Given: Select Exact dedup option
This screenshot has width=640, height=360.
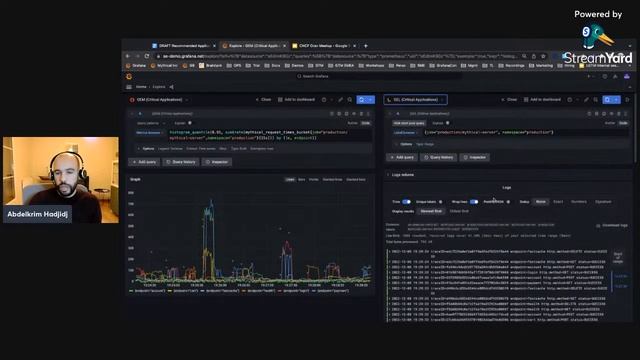Looking at the screenshot, I should click(558, 202).
